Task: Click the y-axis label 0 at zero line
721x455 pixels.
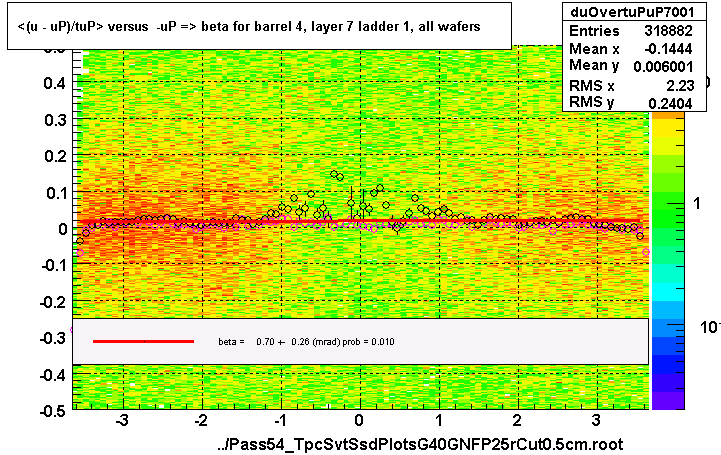Action: click(x=63, y=229)
